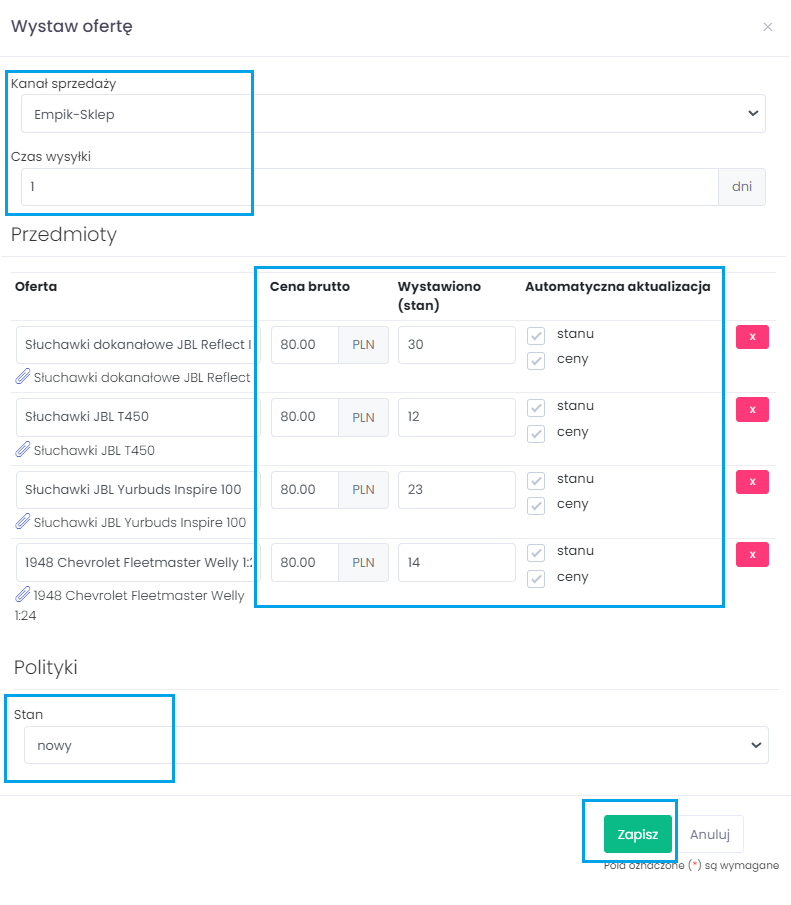Delete the JBL Yurbuds Inspire 100 row

pyautogui.click(x=752, y=482)
